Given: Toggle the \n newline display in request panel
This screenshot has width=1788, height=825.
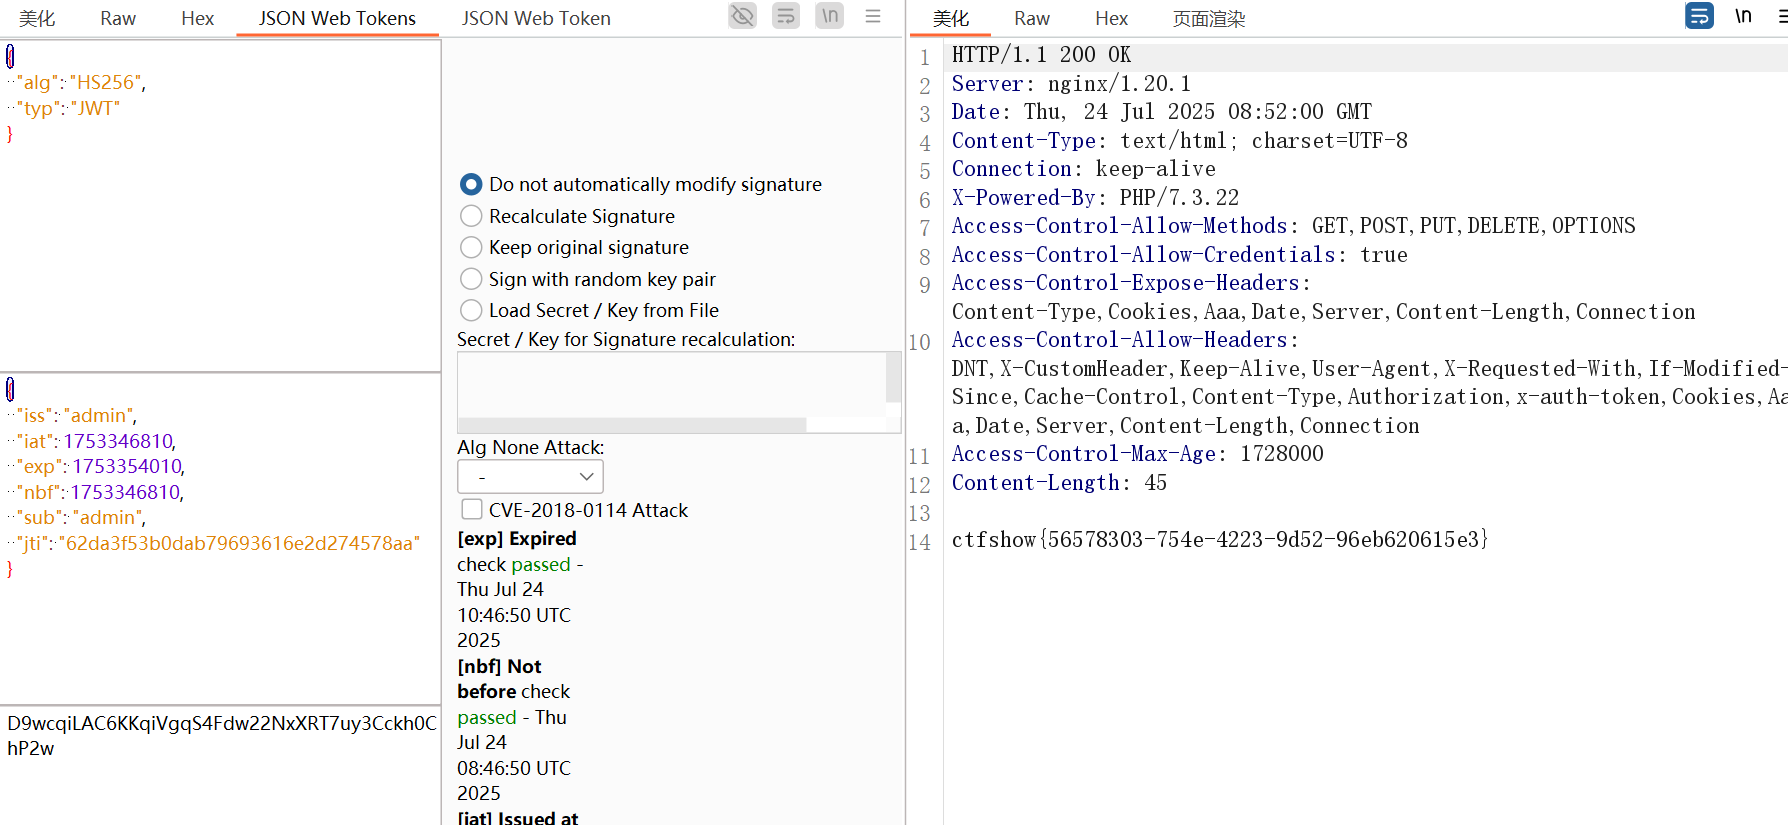Looking at the screenshot, I should (829, 16).
